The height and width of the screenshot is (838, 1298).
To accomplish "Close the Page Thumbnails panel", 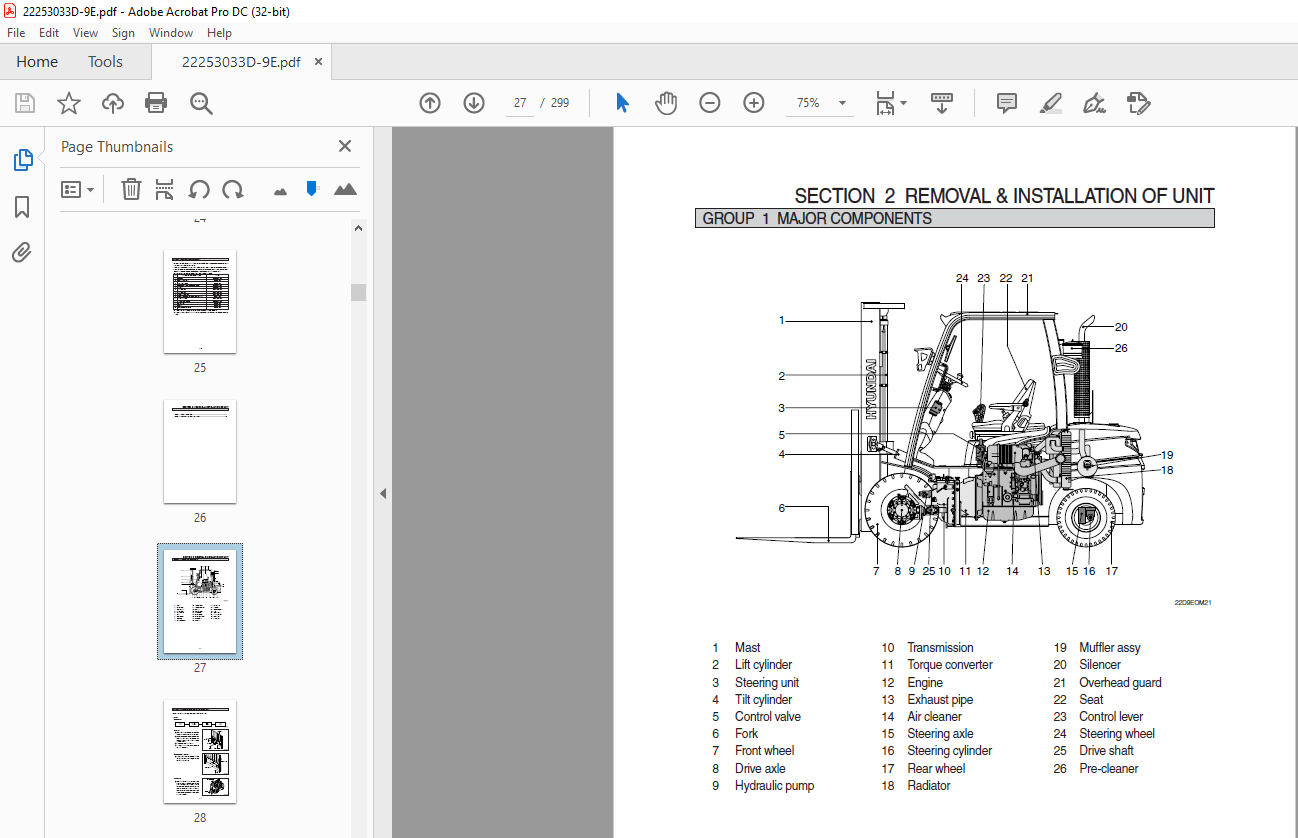I will point(345,146).
